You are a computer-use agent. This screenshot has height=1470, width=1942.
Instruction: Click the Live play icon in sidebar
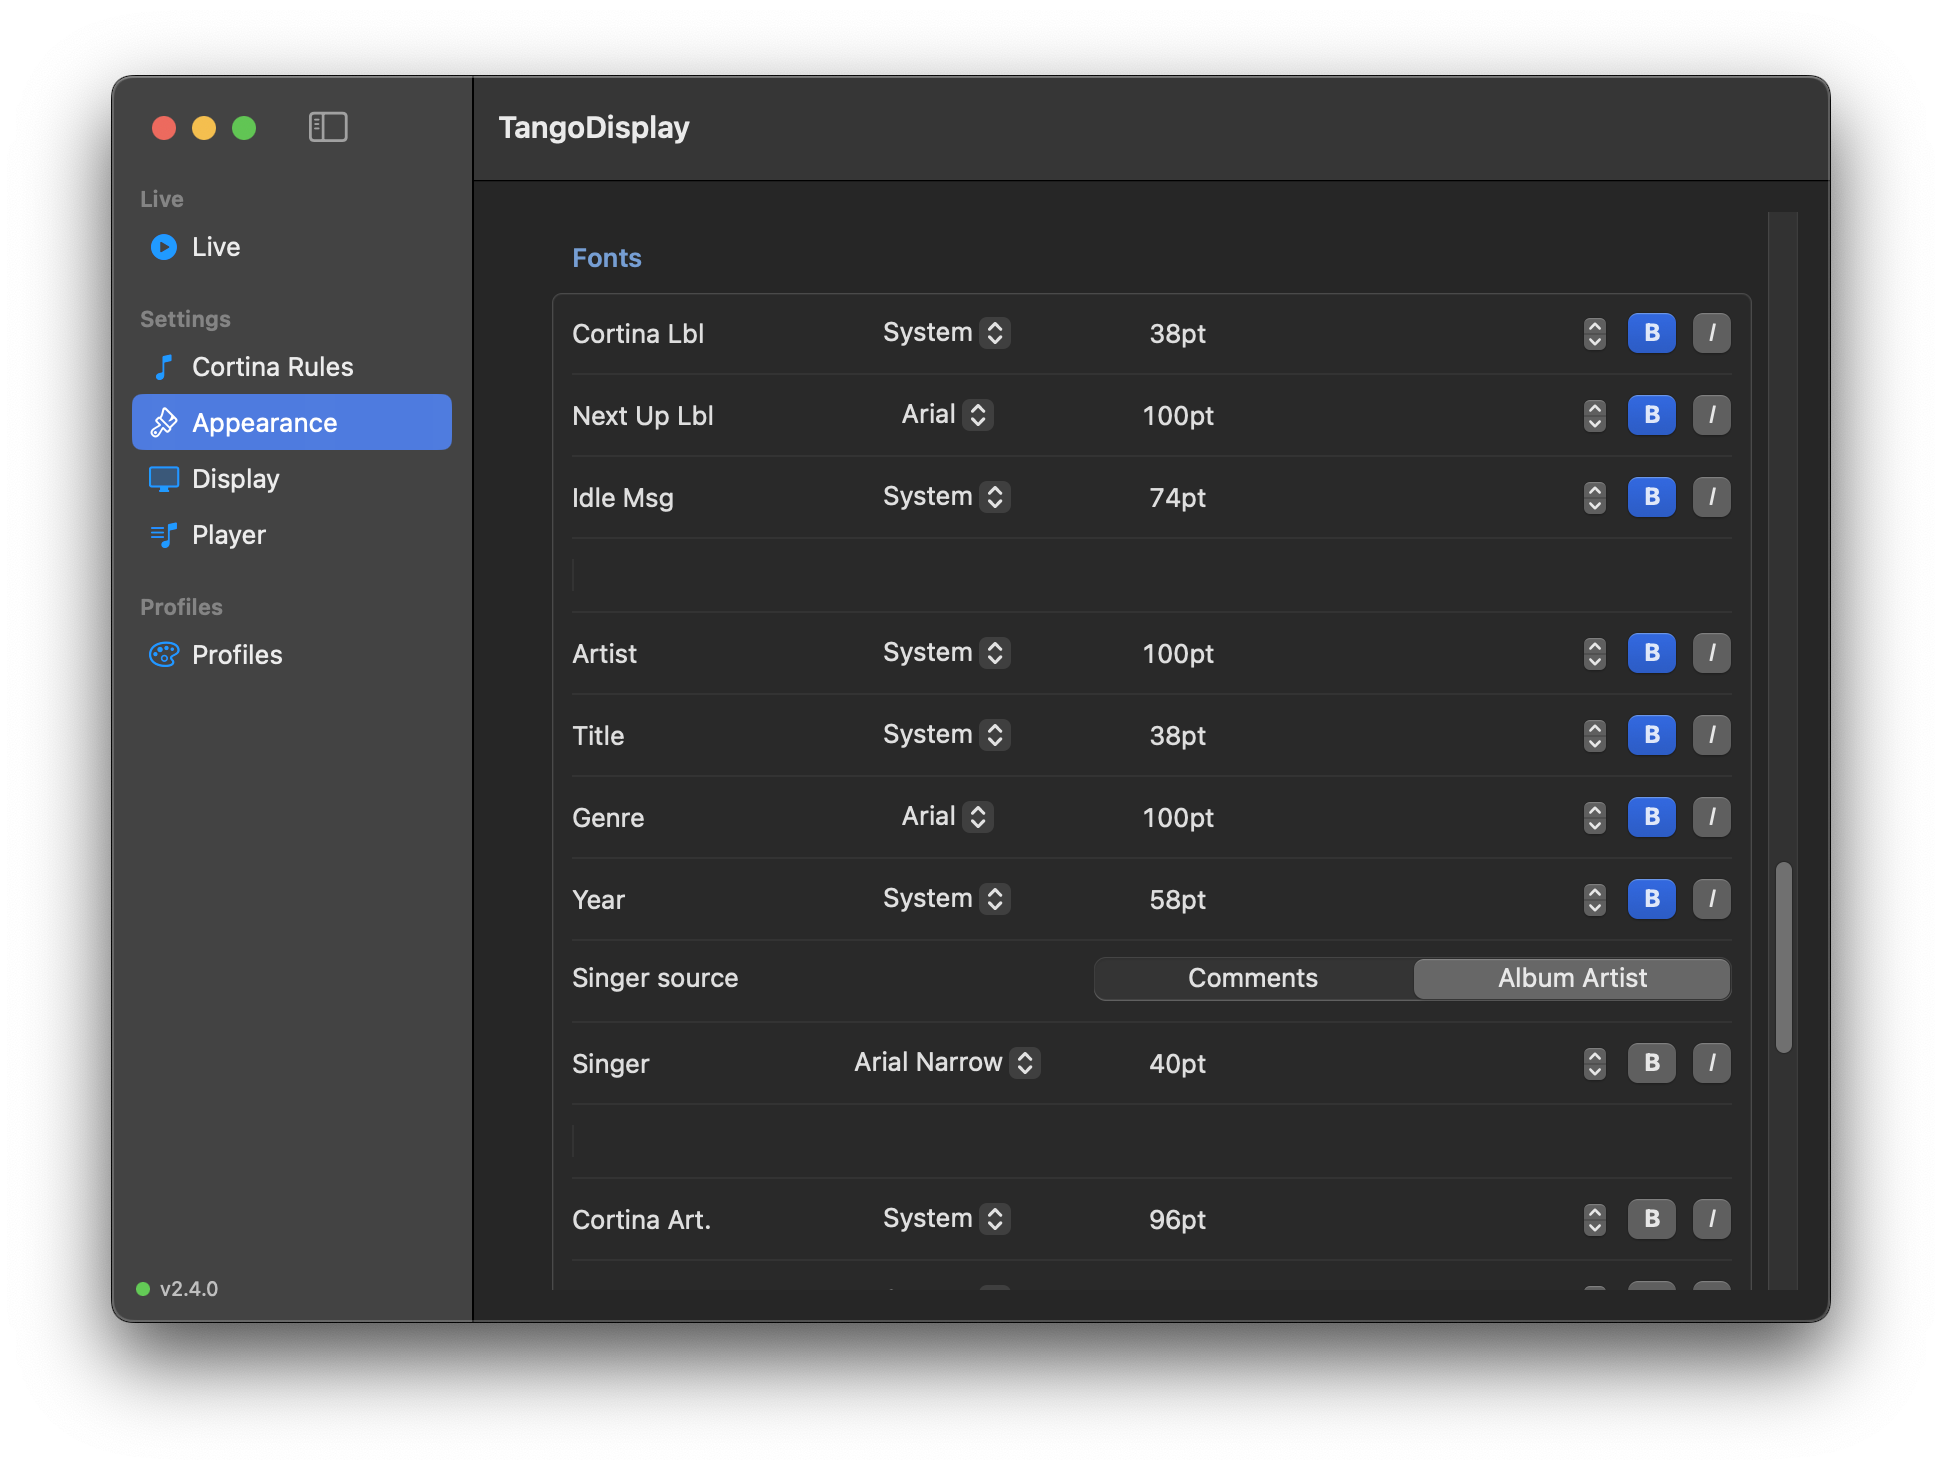164,247
